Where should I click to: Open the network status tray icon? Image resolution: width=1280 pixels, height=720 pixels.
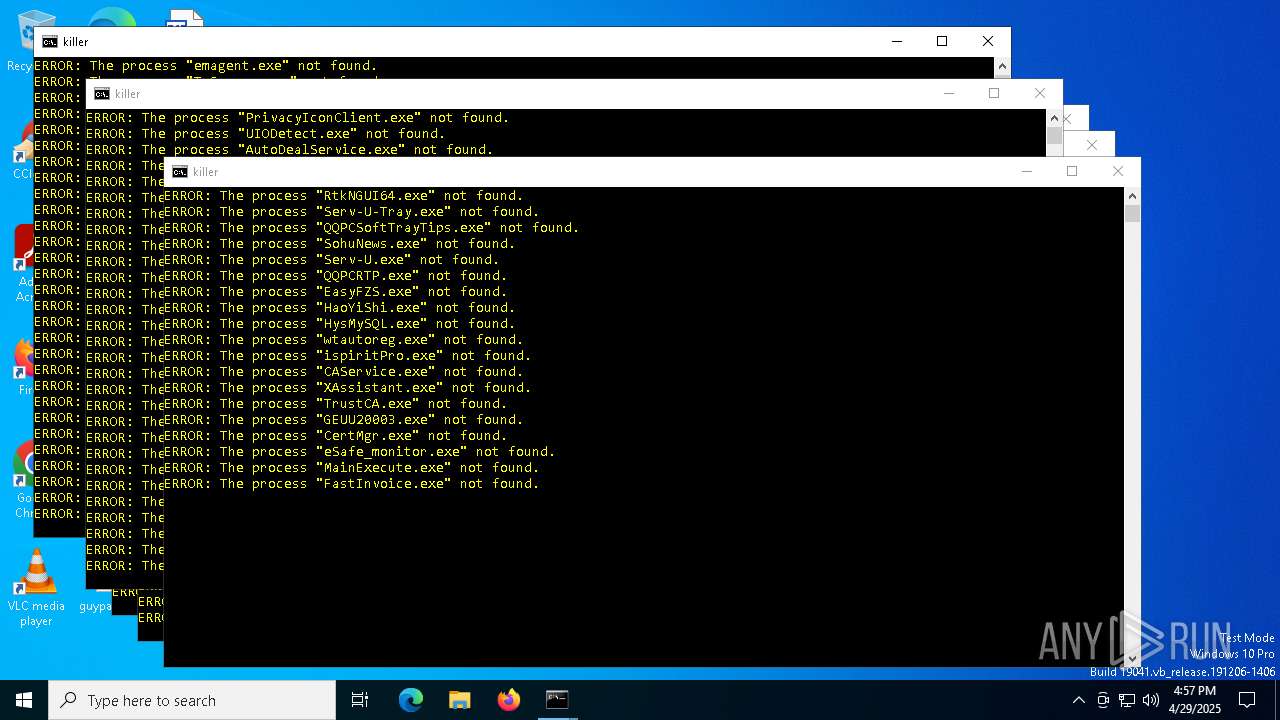pyautogui.click(x=1127, y=700)
